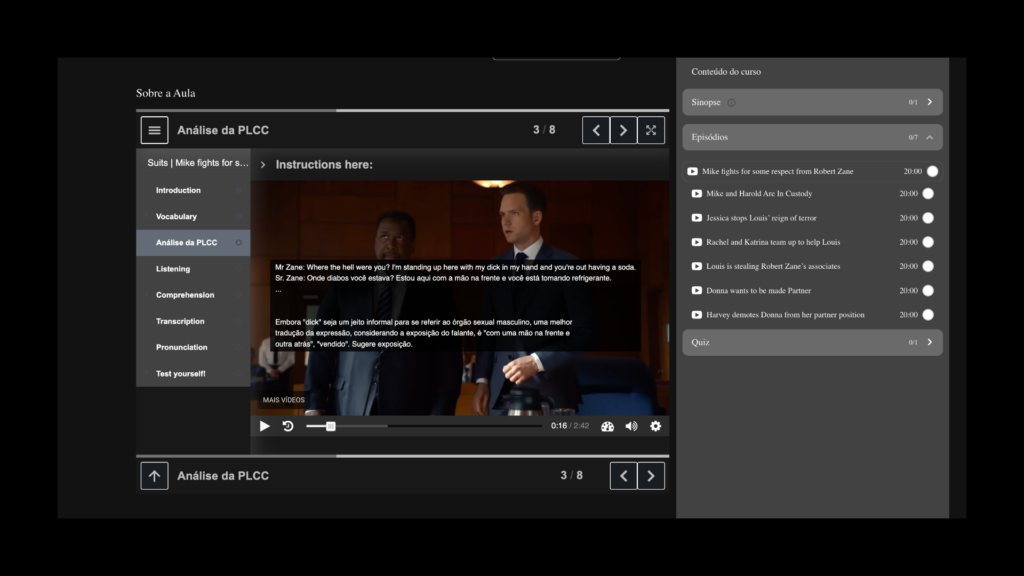Mute the video volume

(x=631, y=426)
